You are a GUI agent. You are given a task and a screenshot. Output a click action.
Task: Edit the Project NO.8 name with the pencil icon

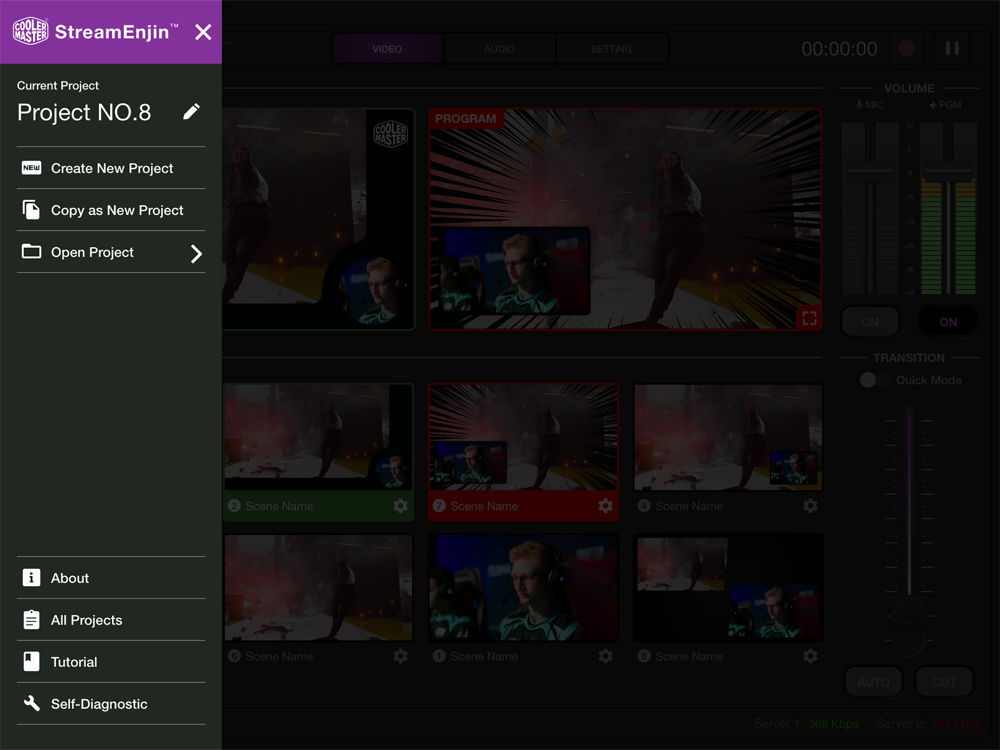pyautogui.click(x=191, y=112)
